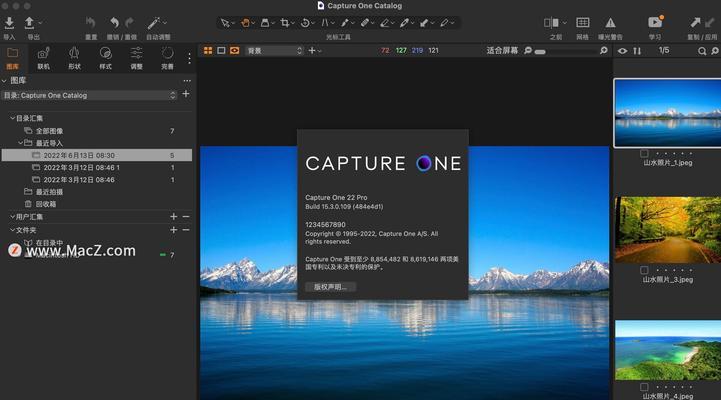
Task: Choose the Loupe cursor tool
Action: click(x=265, y=23)
